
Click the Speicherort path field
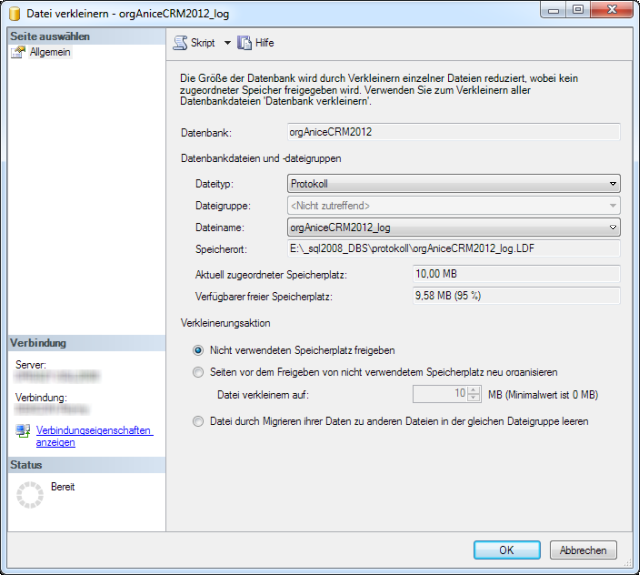(453, 249)
